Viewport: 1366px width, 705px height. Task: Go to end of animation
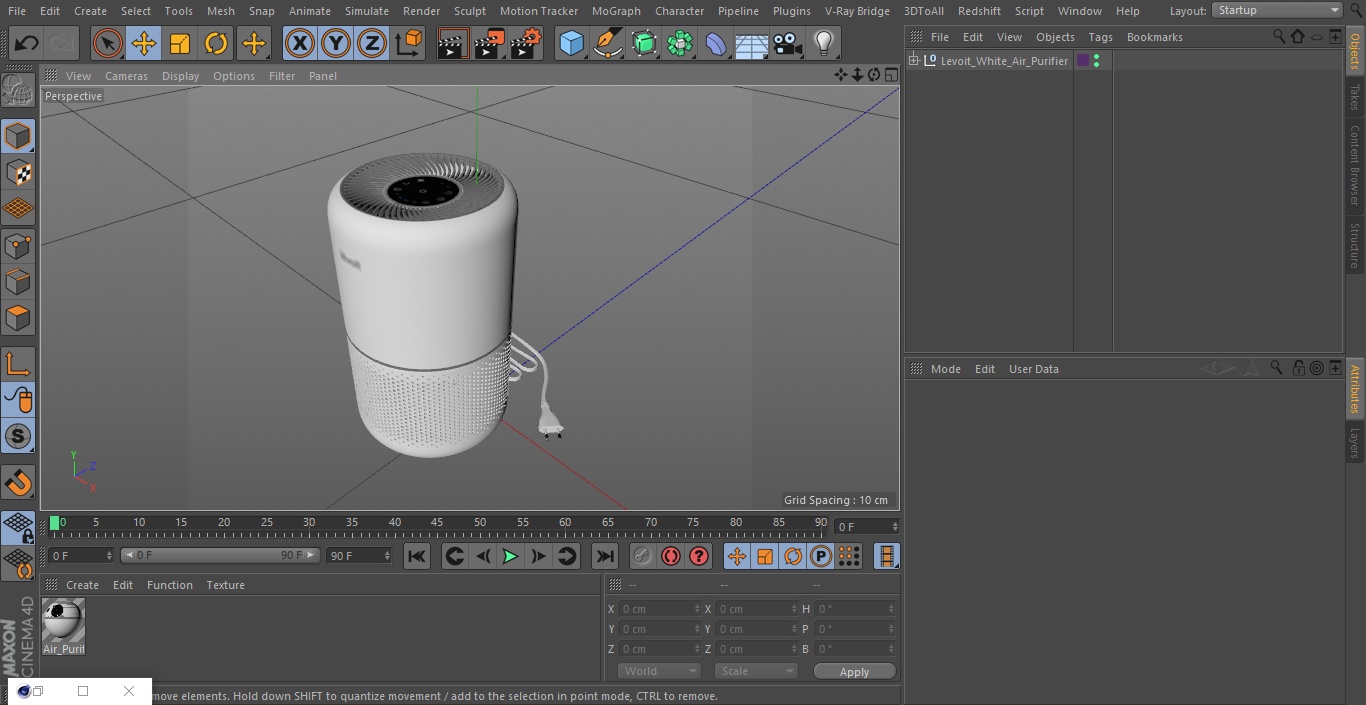click(604, 556)
